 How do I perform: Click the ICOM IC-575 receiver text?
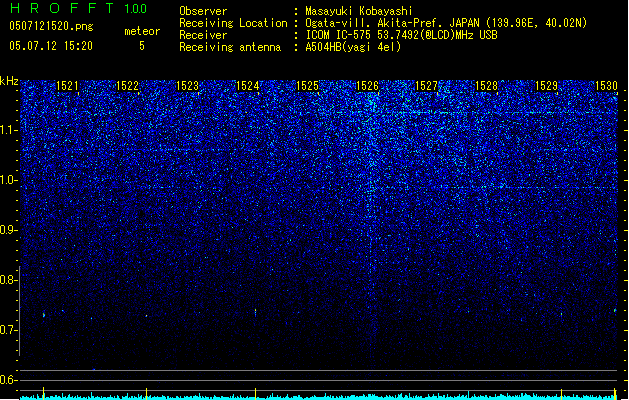point(401,35)
